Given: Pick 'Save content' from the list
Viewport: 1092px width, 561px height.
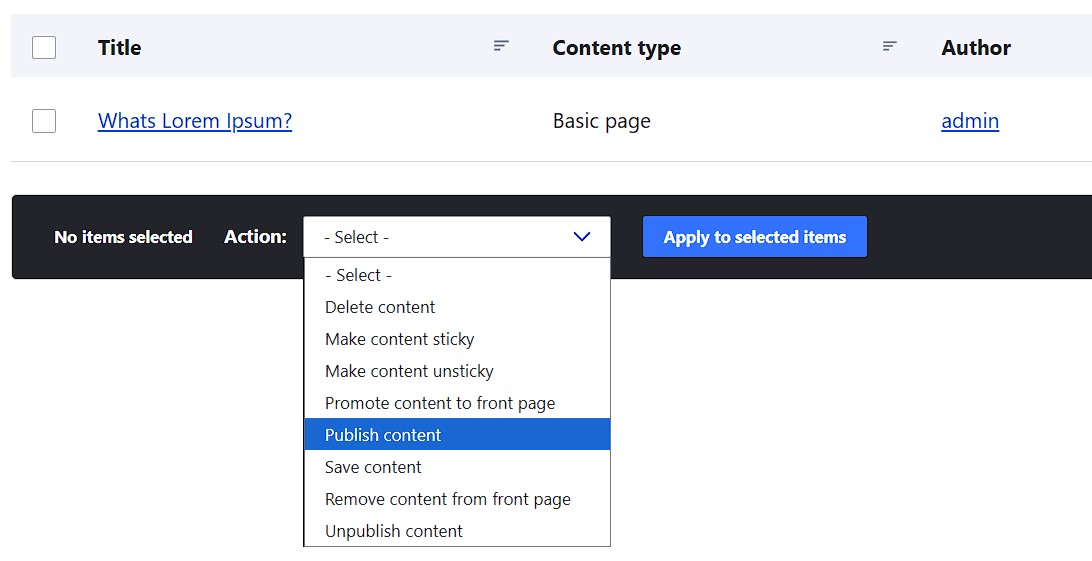Looking at the screenshot, I should click(373, 467).
